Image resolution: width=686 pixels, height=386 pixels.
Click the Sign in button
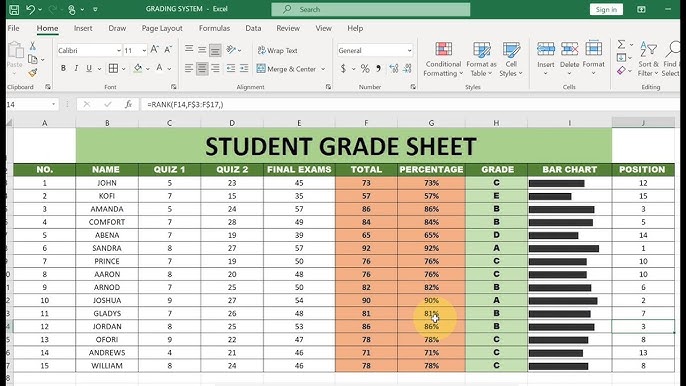(606, 10)
